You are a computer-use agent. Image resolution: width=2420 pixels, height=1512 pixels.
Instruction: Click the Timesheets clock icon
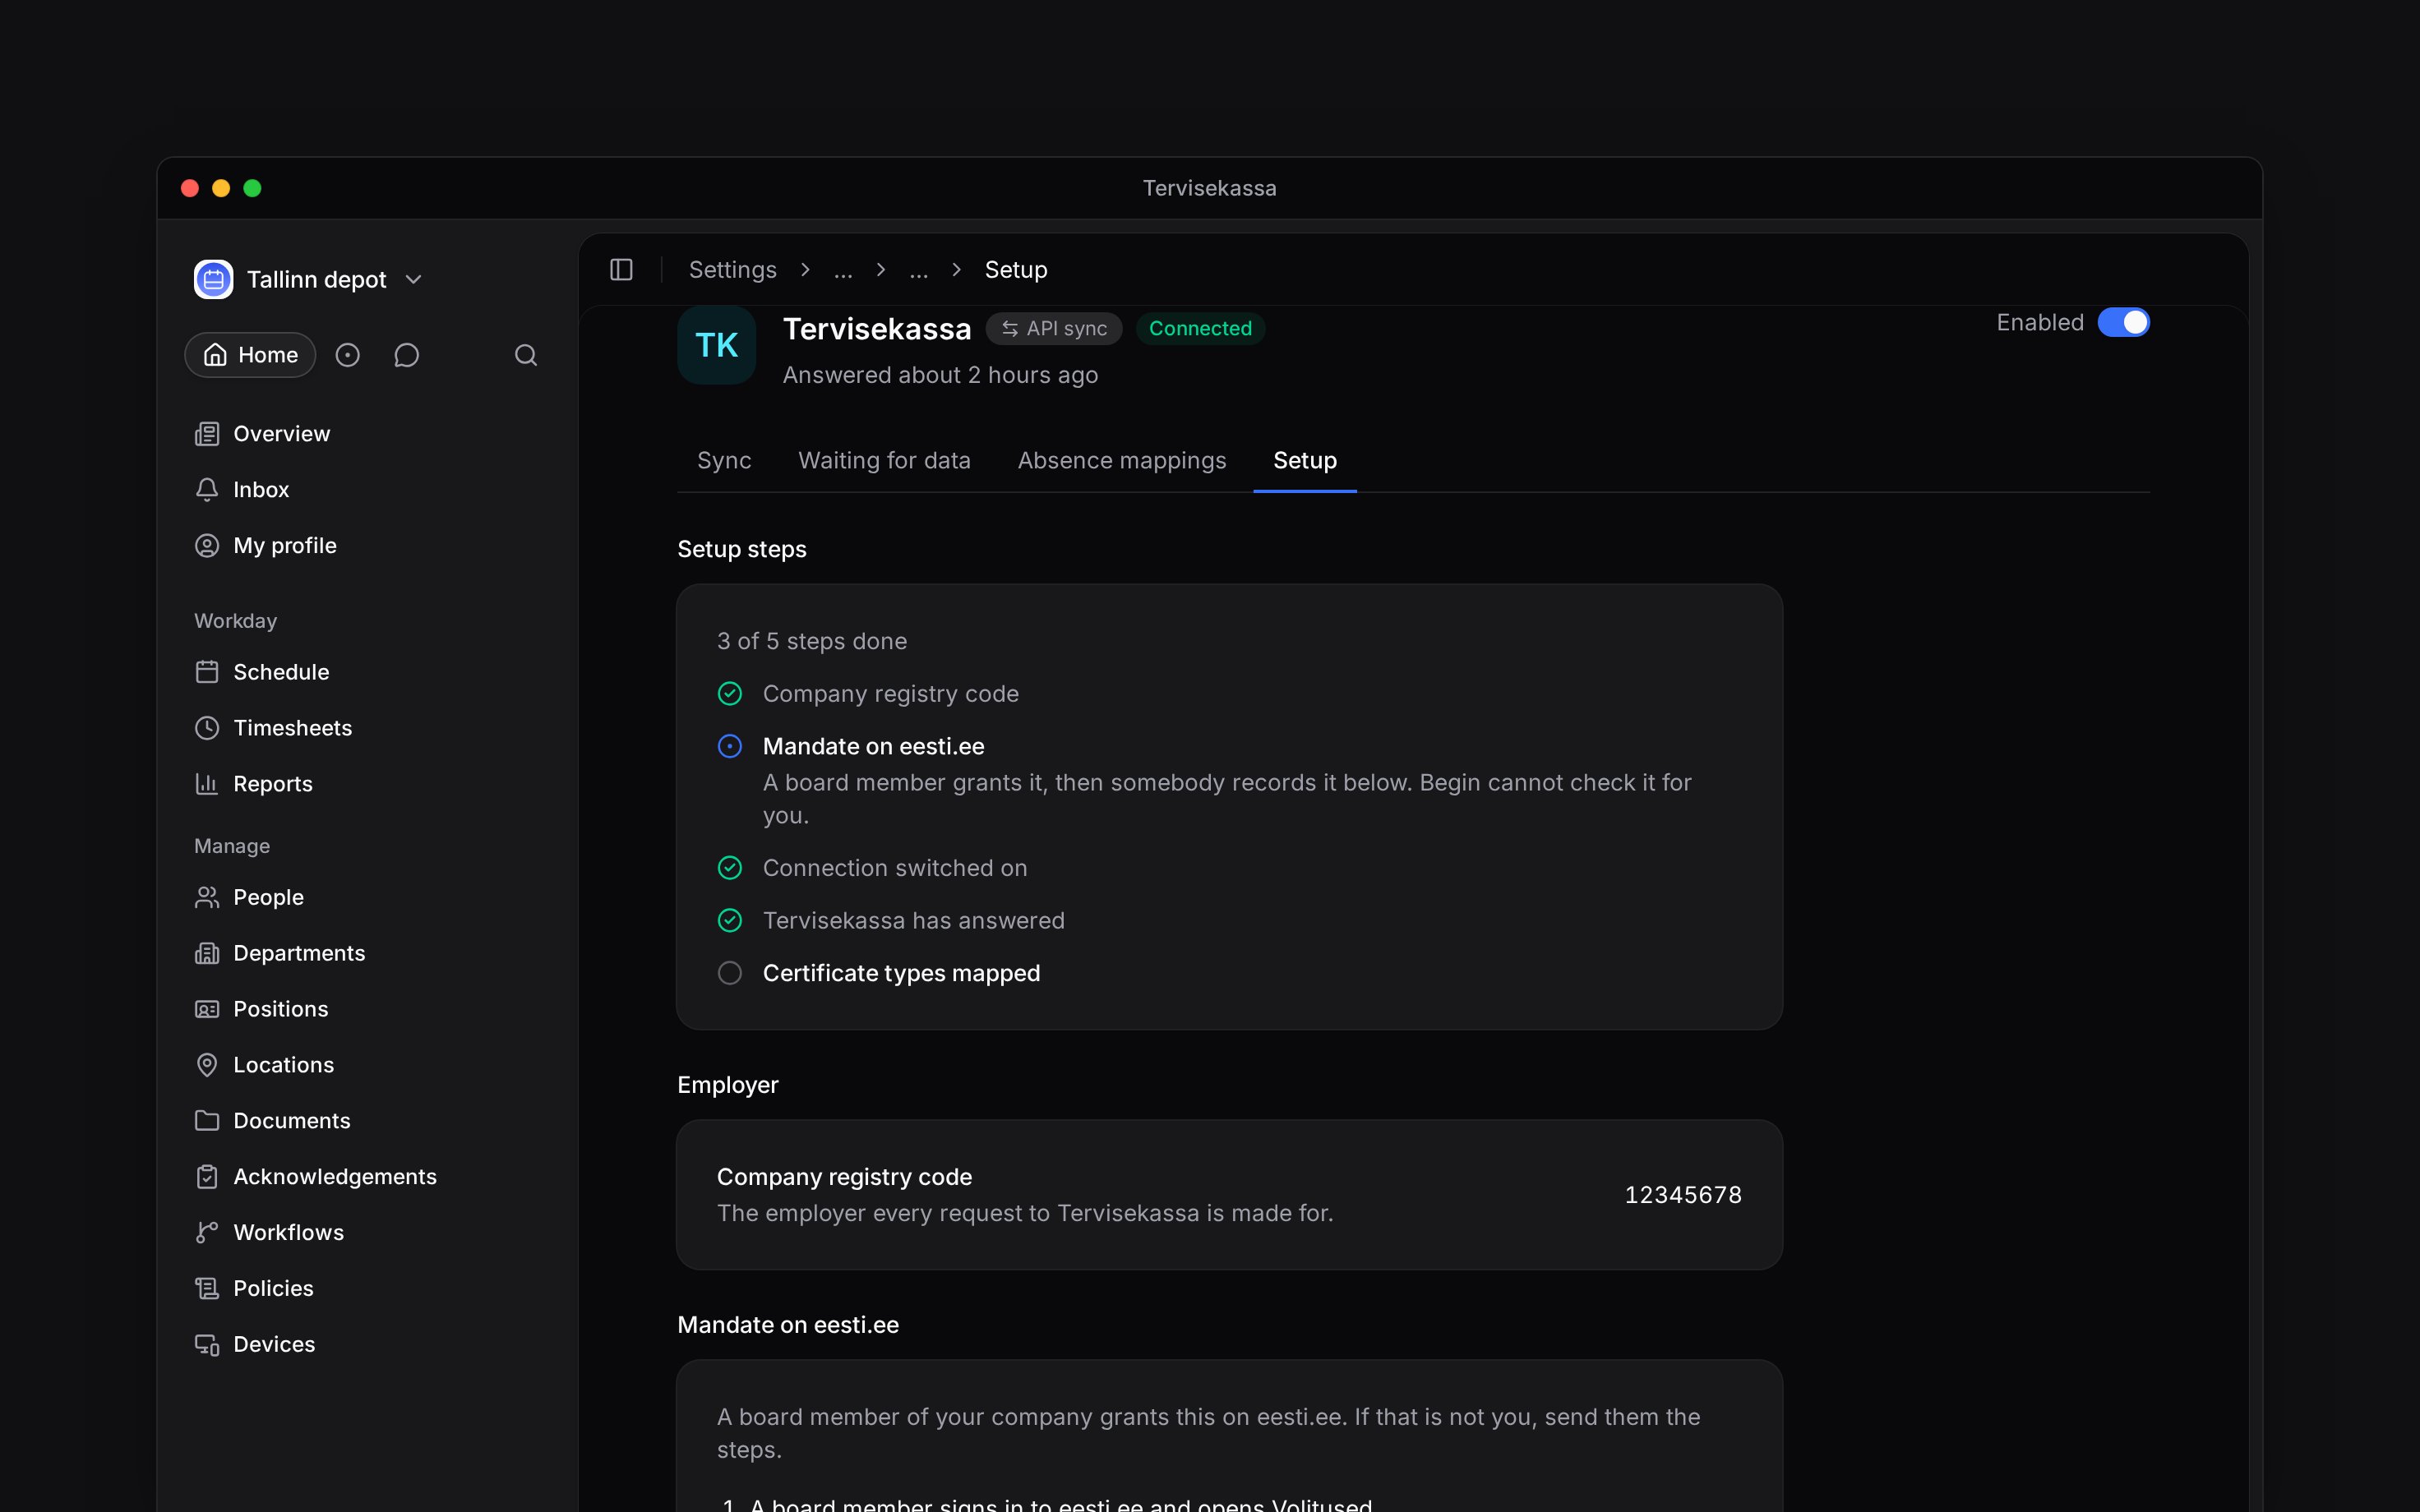(207, 728)
